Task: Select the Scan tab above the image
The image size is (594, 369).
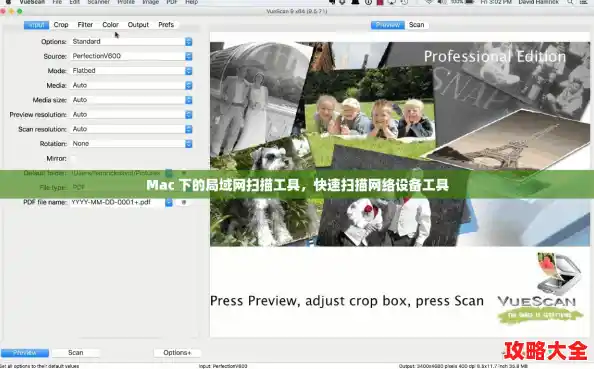Action: click(416, 25)
